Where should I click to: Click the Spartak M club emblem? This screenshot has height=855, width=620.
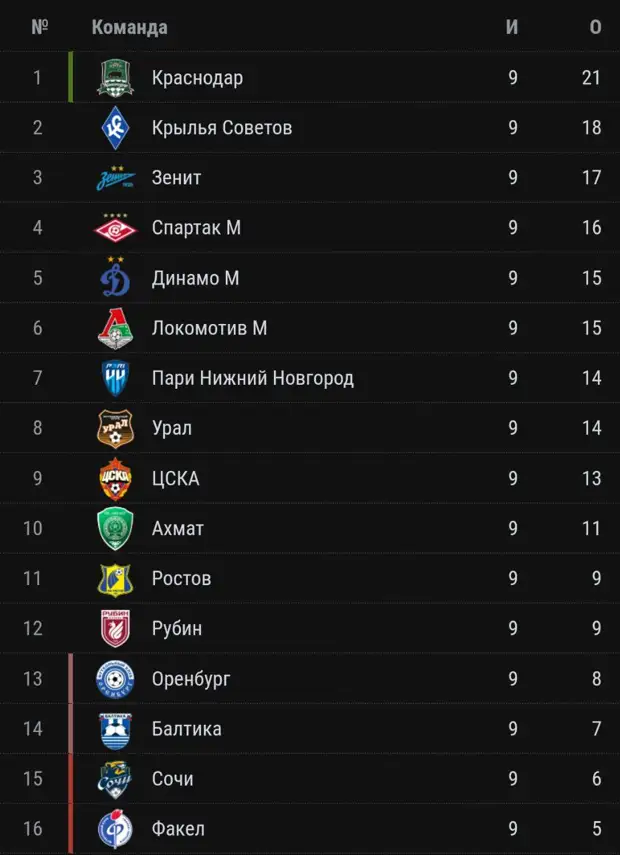coord(115,228)
